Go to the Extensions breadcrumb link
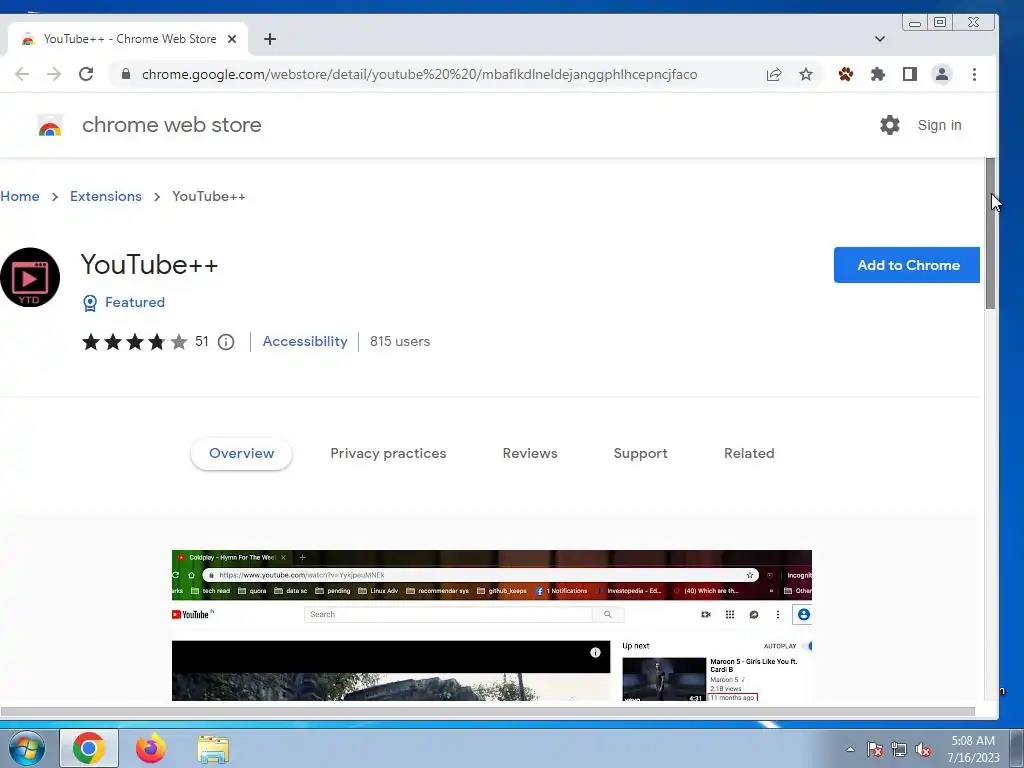 point(106,197)
